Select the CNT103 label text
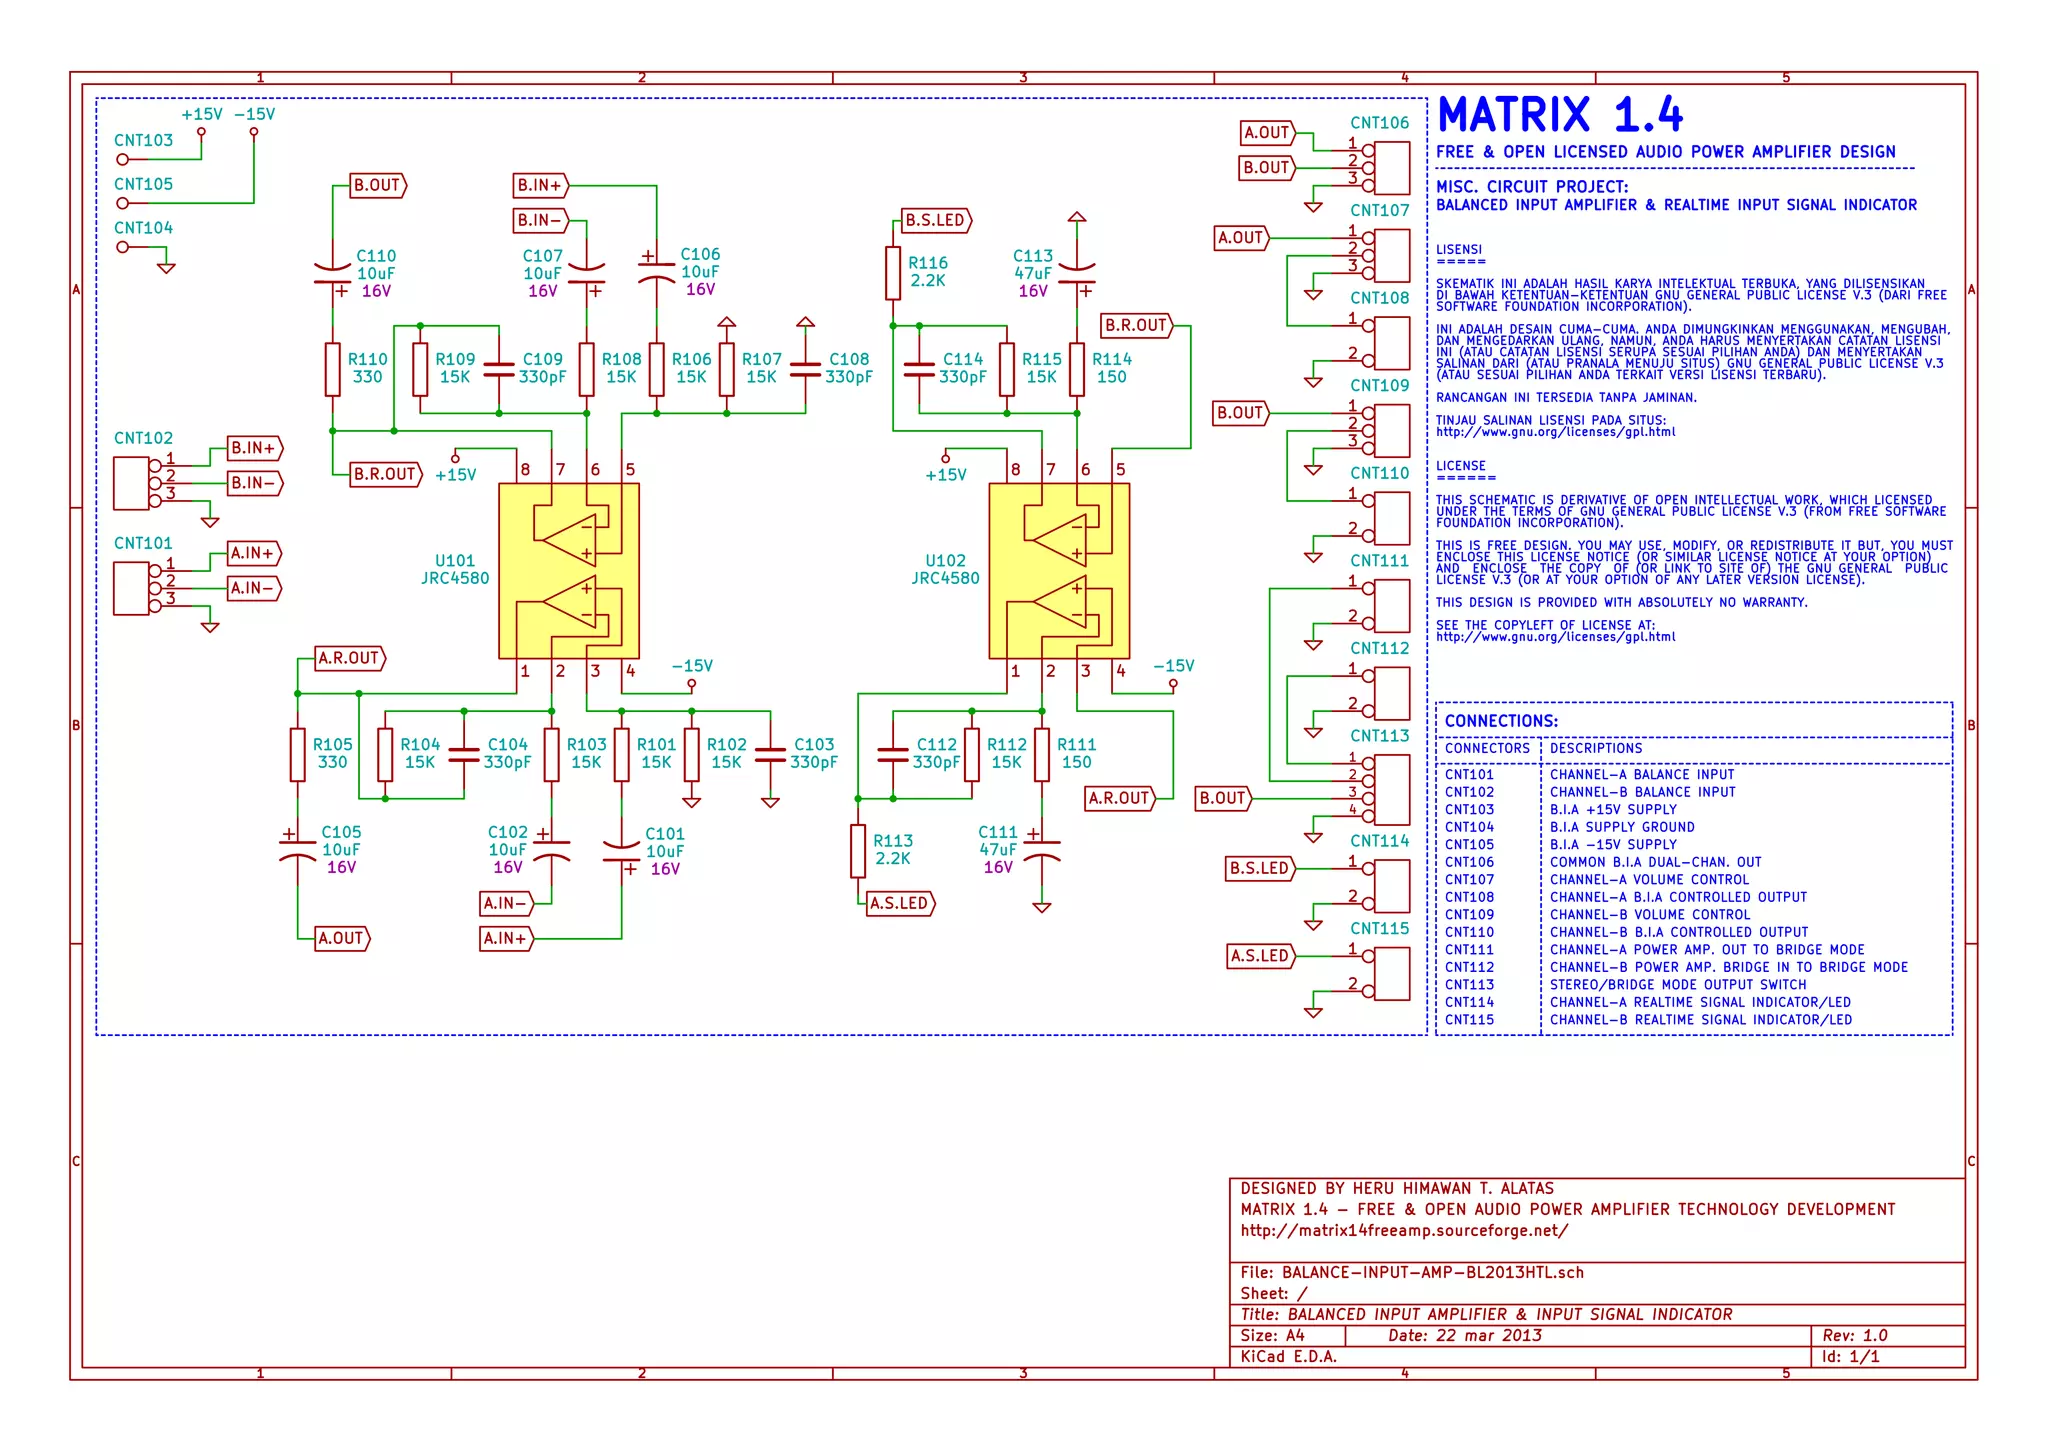The image size is (2048, 1450). point(143,141)
